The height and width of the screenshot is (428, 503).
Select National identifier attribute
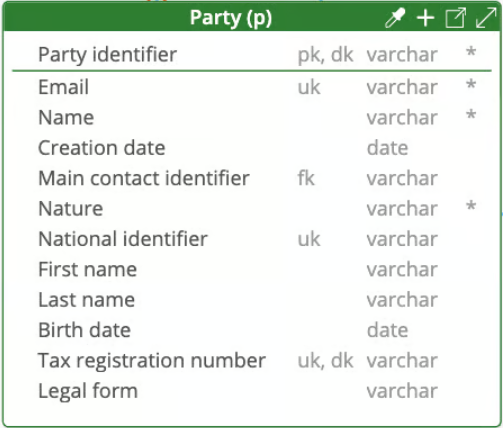252,239
